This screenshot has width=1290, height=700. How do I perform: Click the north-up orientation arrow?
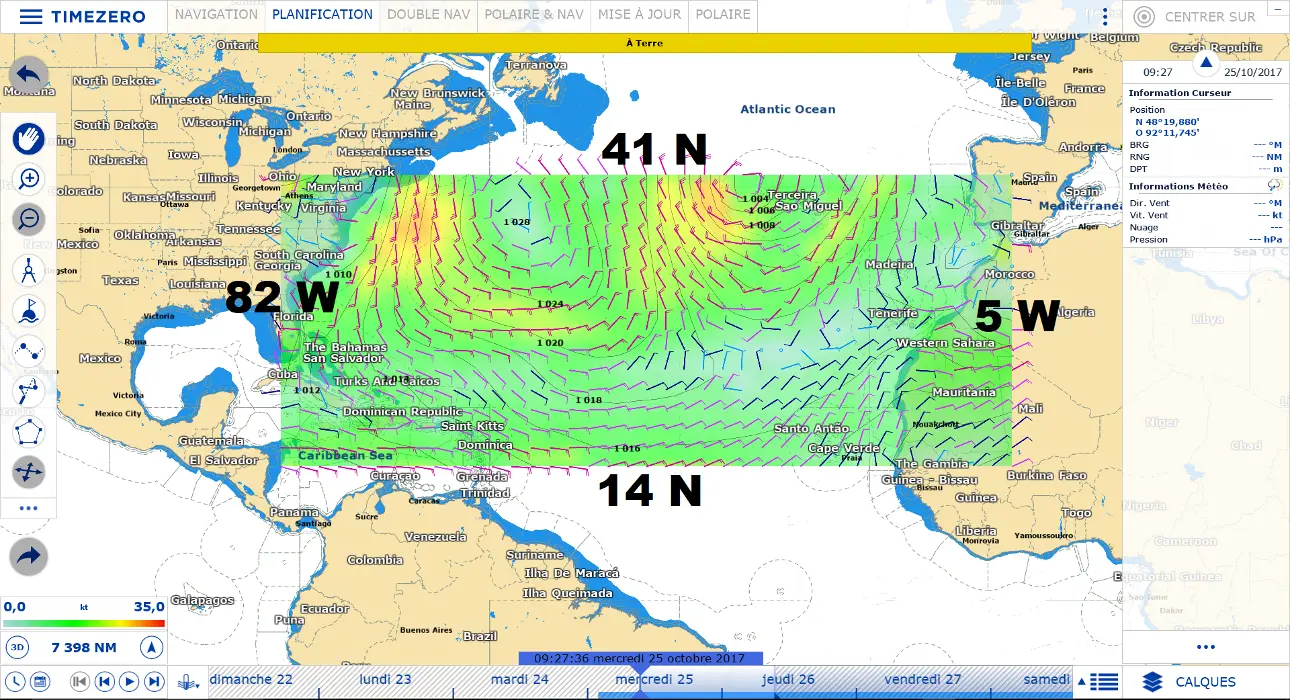point(151,647)
